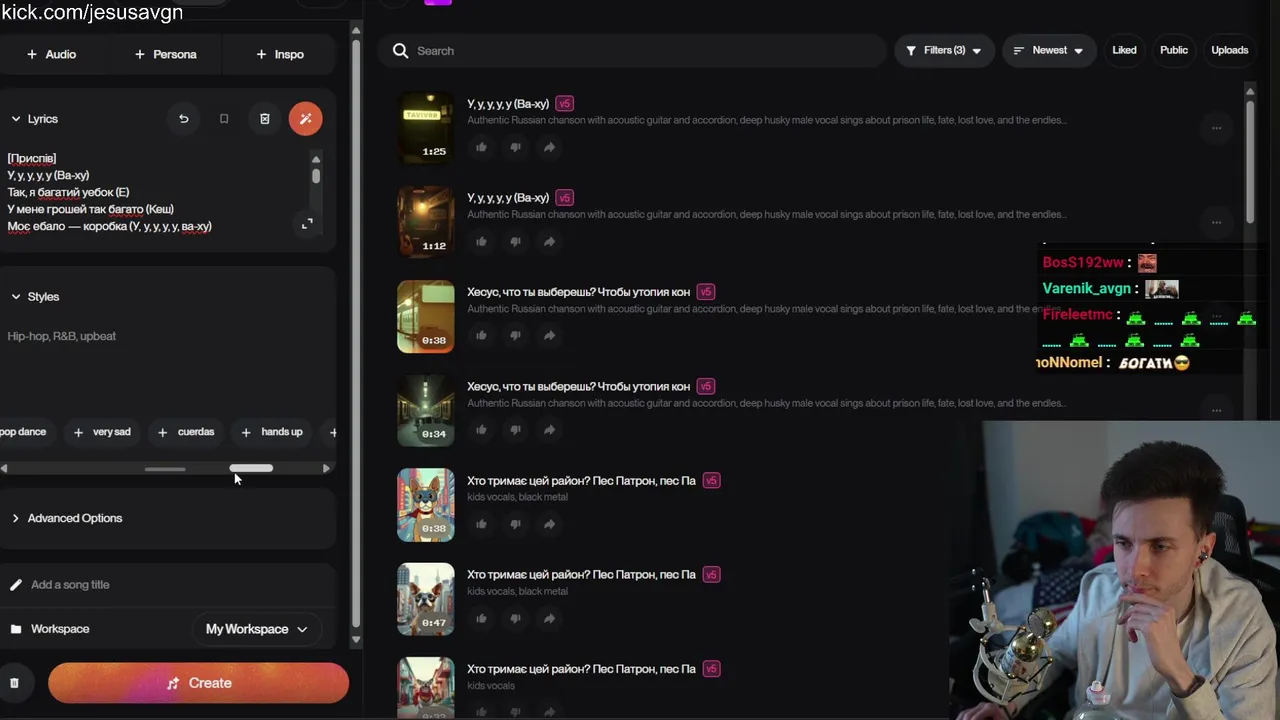Image resolution: width=1280 pixels, height=720 pixels.
Task: Expand Advanced Options
Action: [x=67, y=518]
